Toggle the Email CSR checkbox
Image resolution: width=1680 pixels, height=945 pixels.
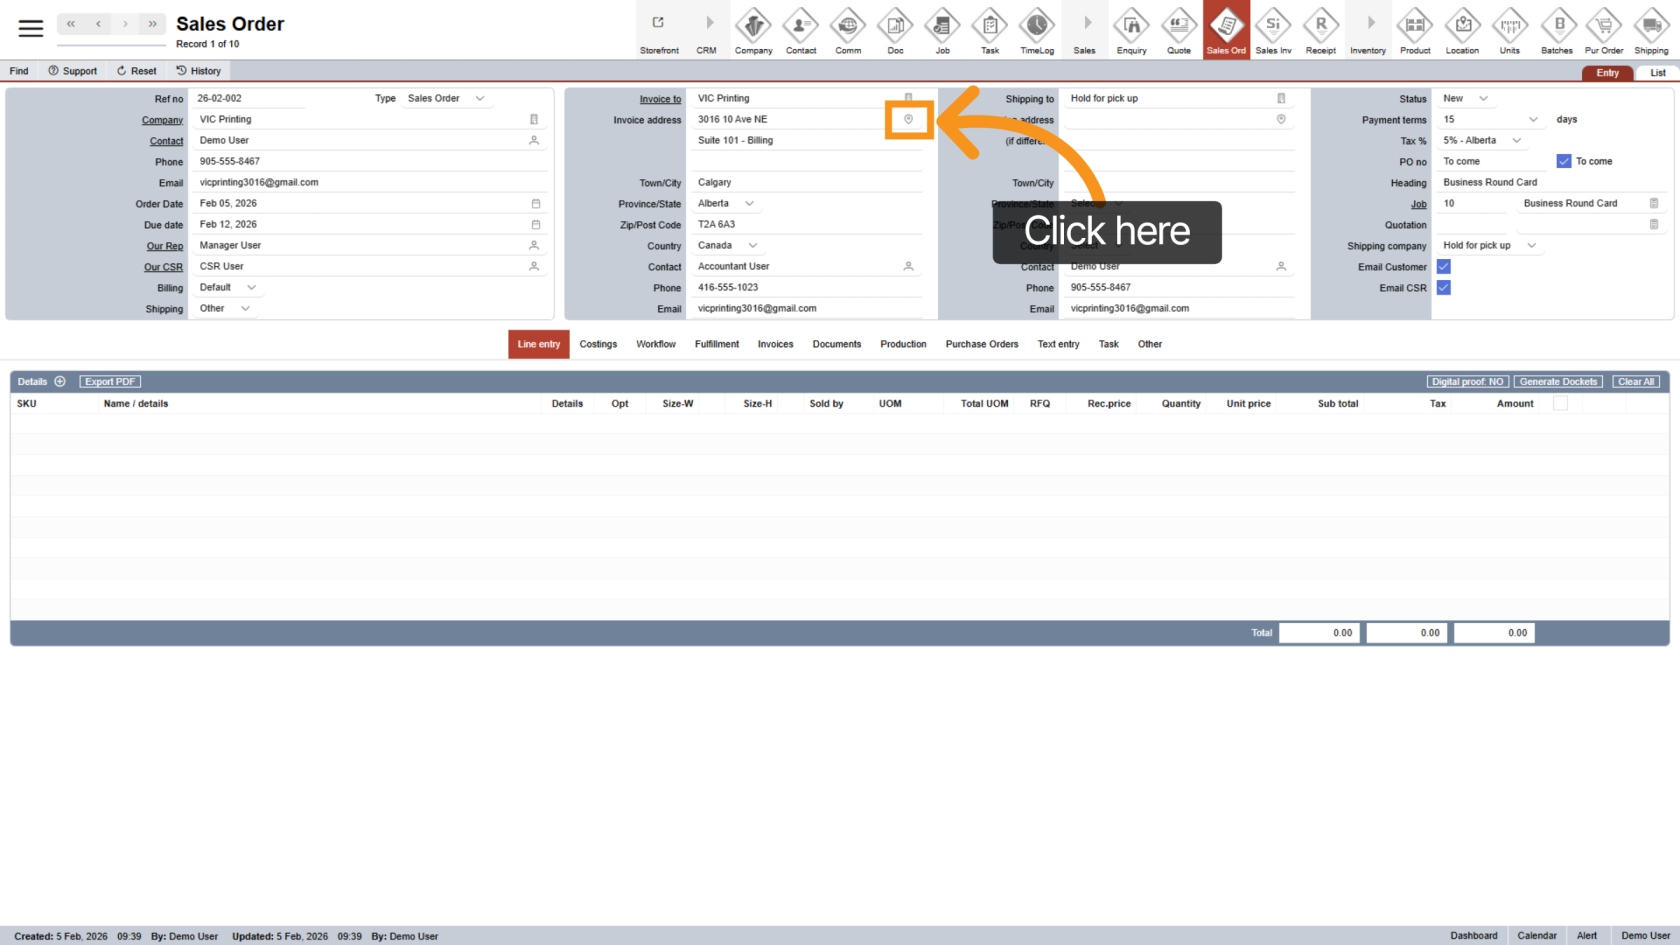pyautogui.click(x=1443, y=288)
